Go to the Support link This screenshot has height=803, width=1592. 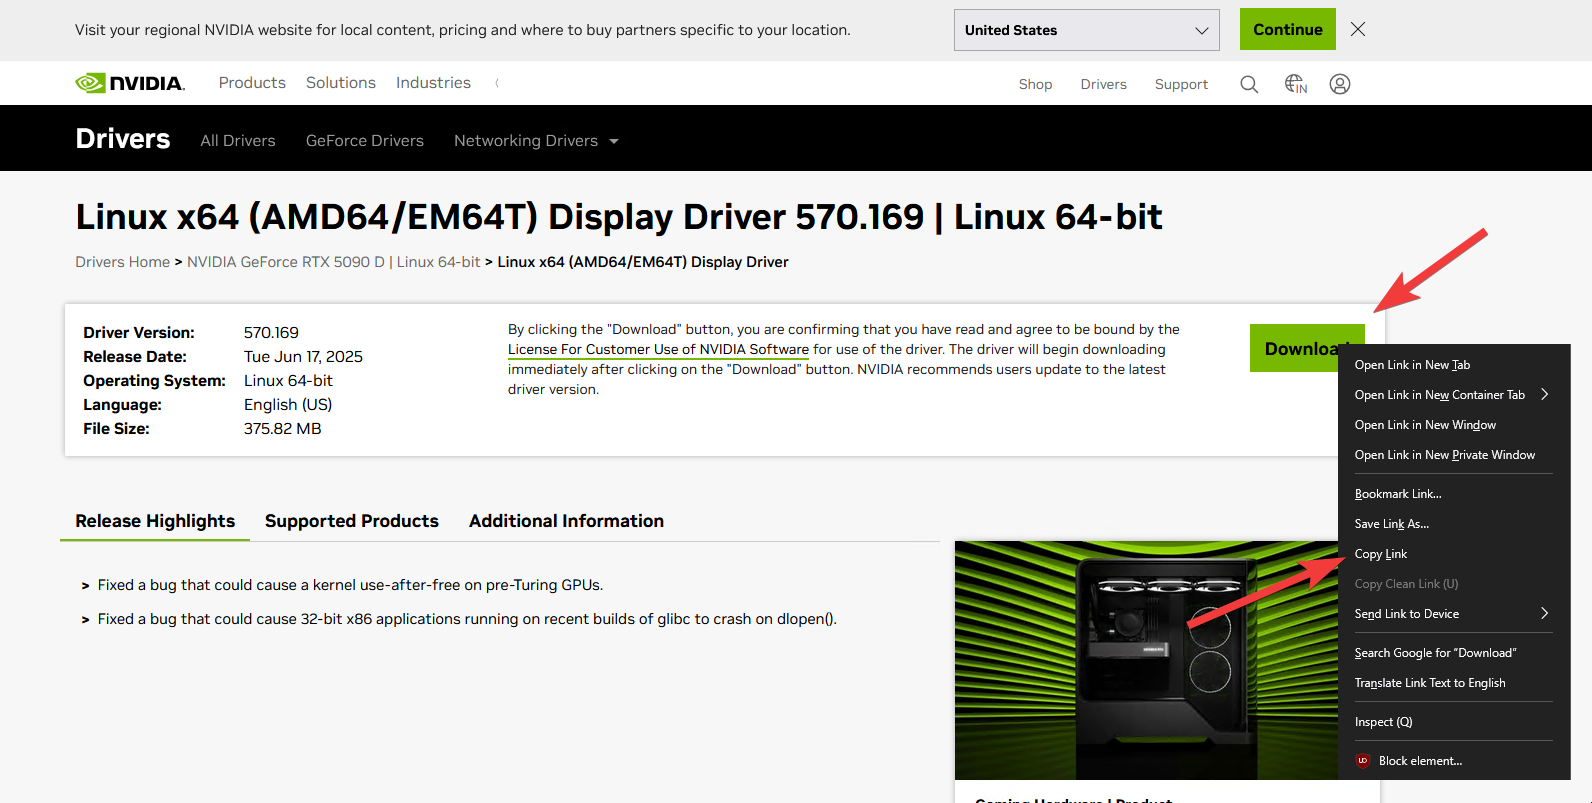(x=1181, y=84)
